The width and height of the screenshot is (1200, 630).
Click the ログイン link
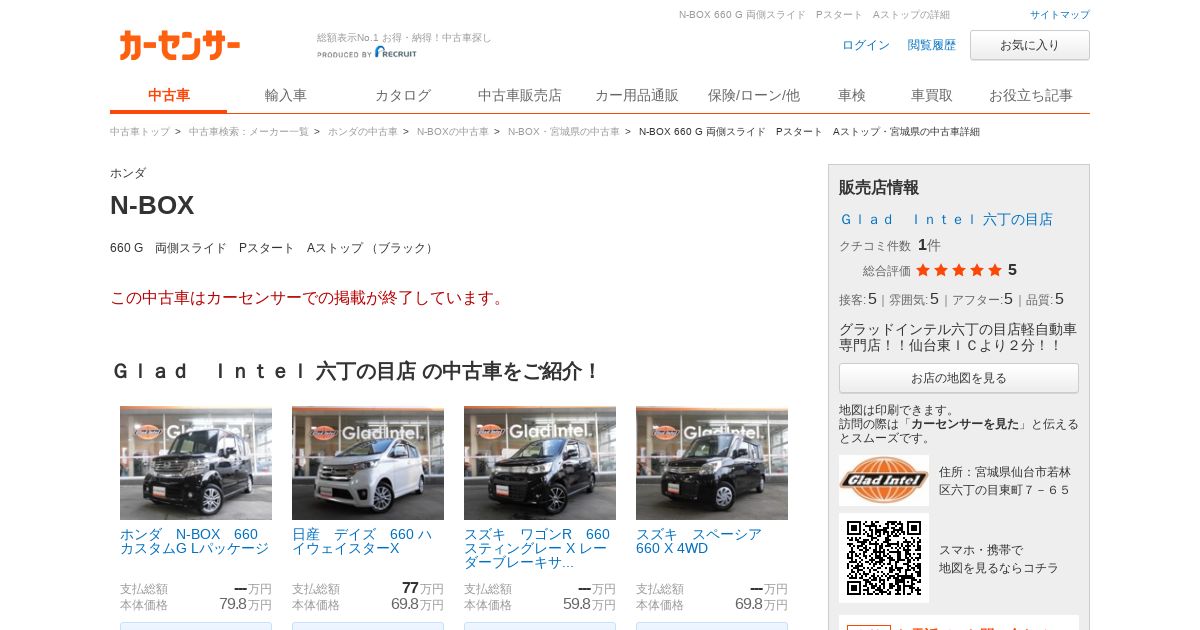click(866, 45)
